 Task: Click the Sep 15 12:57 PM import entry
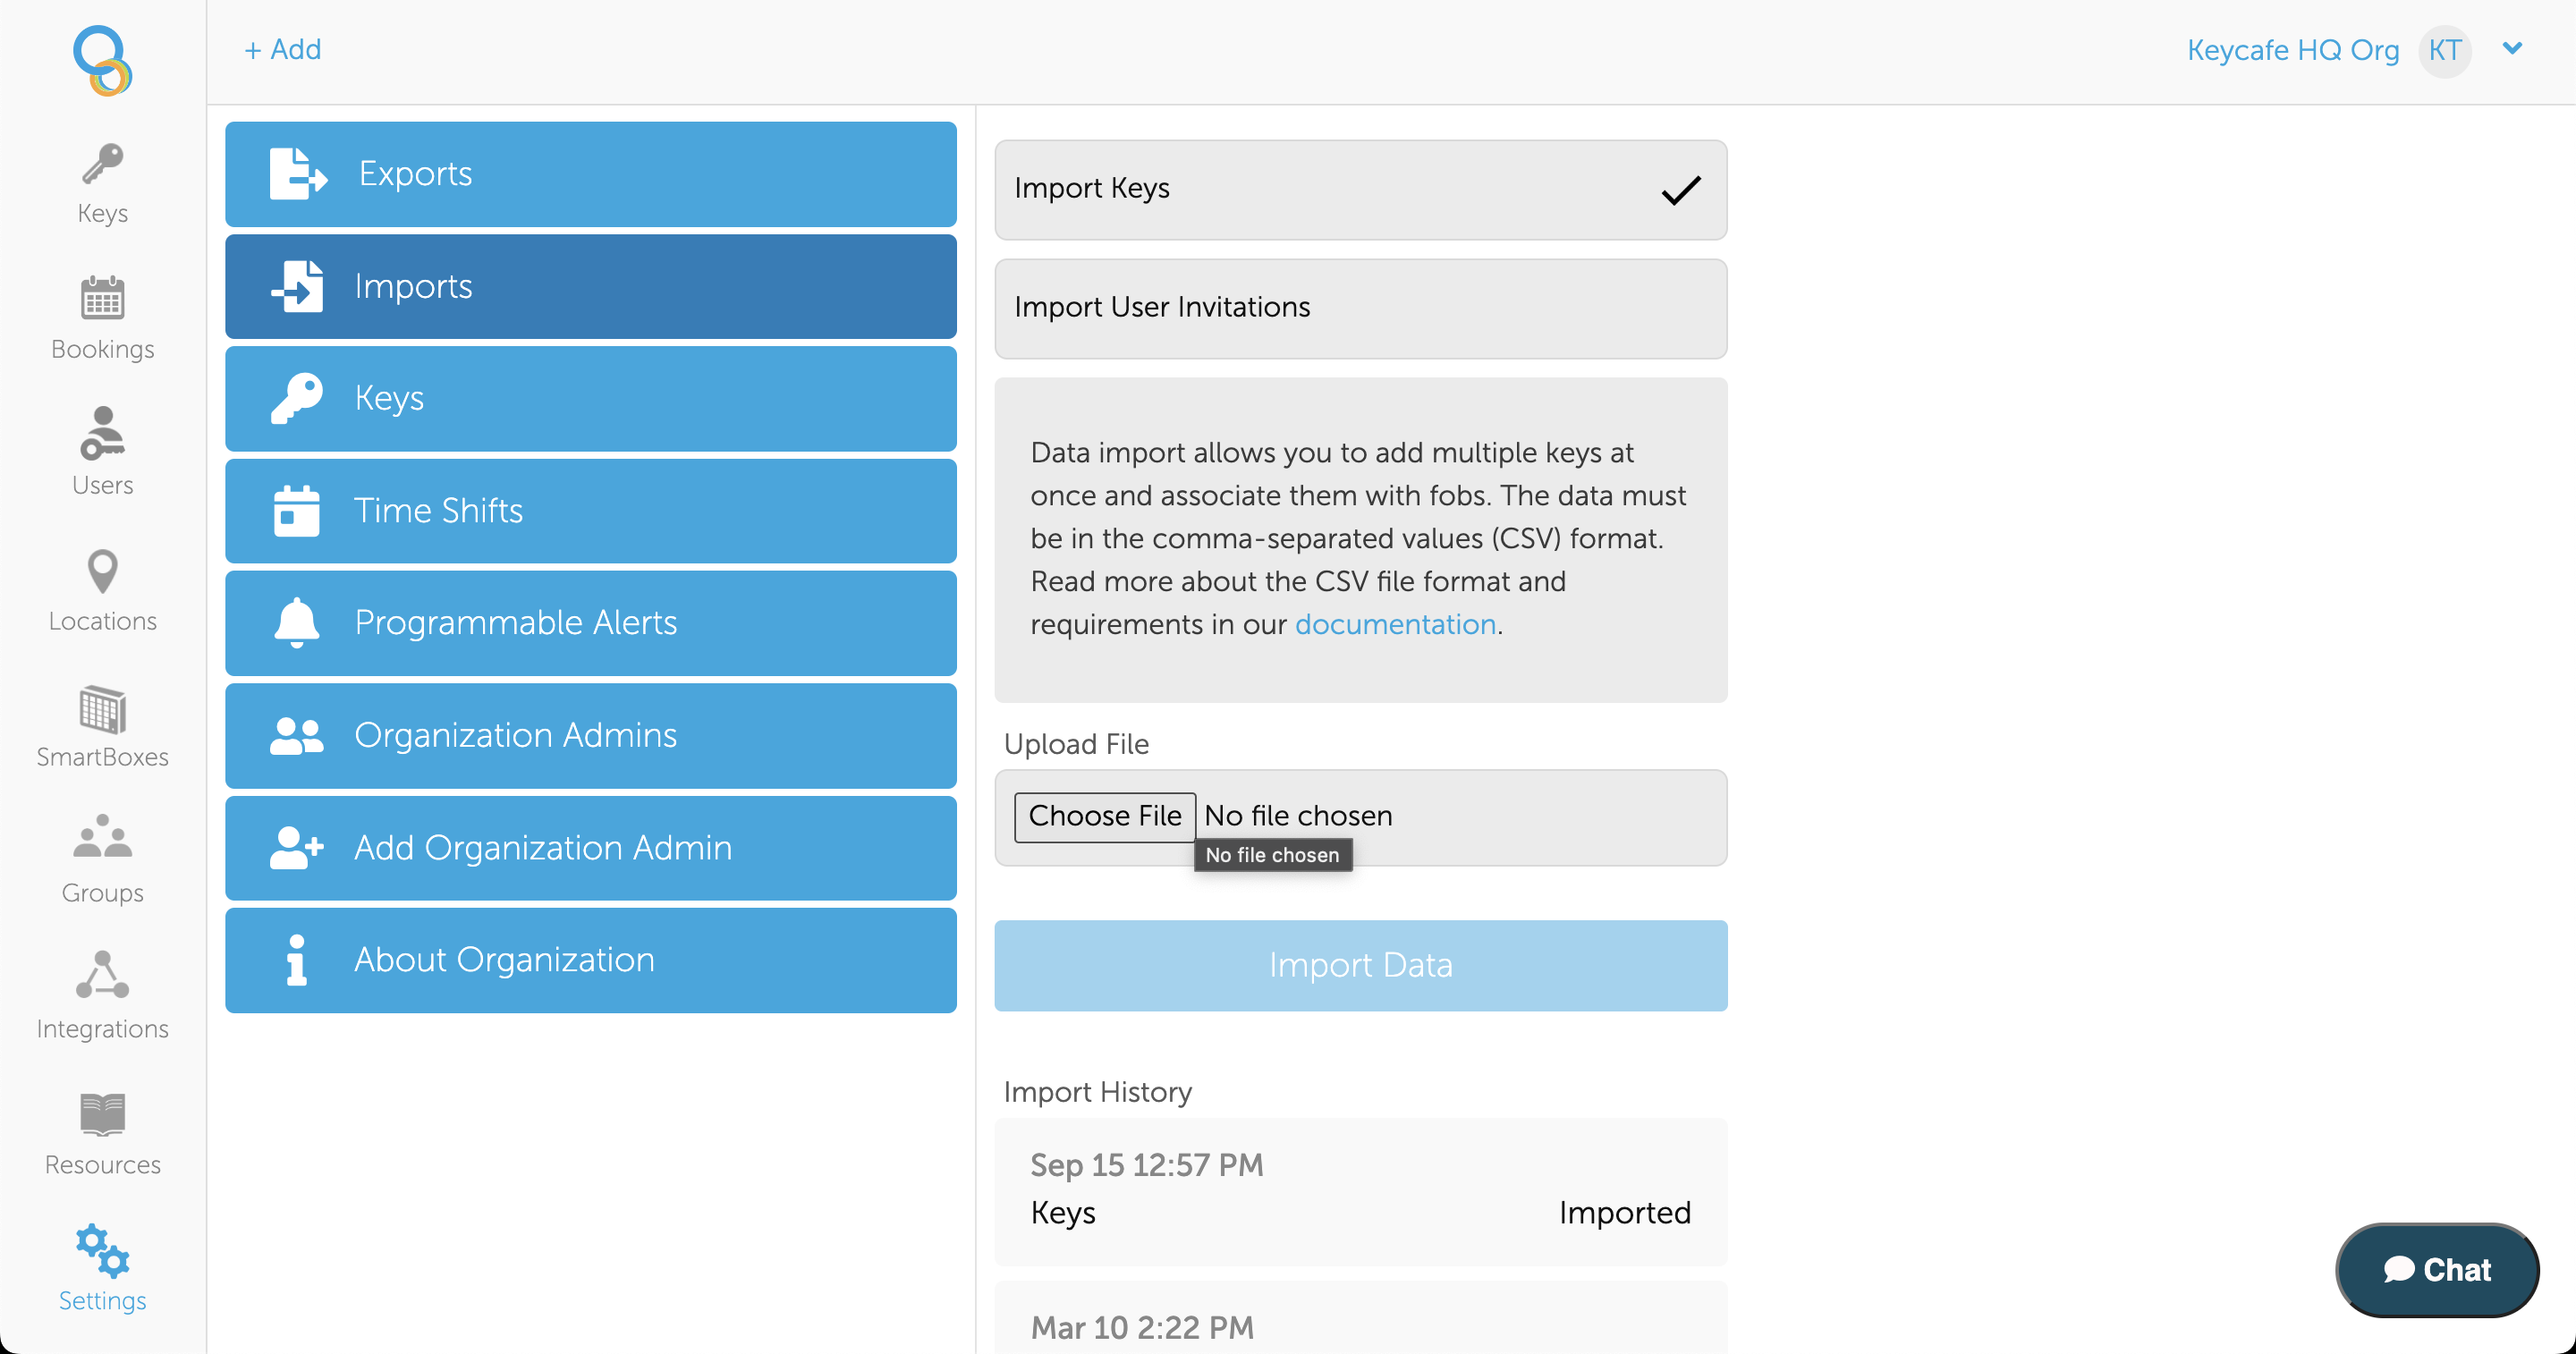1361,1190
